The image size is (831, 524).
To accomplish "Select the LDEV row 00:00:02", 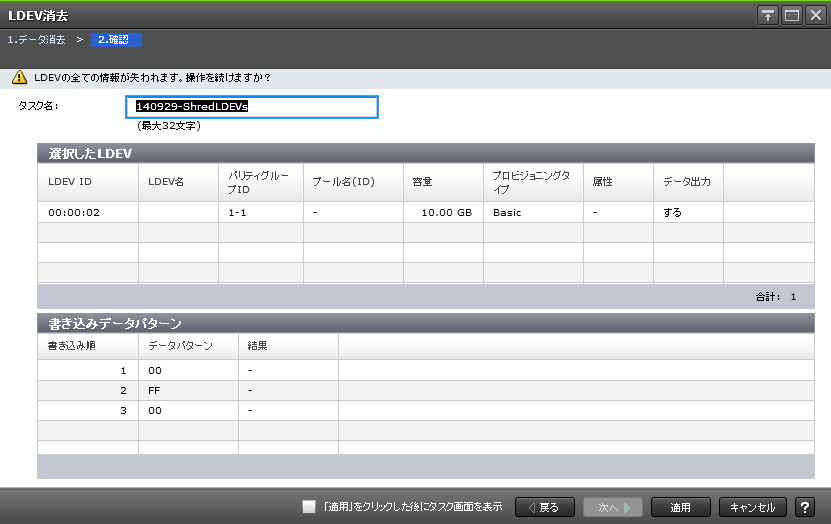I will pyautogui.click(x=87, y=212).
